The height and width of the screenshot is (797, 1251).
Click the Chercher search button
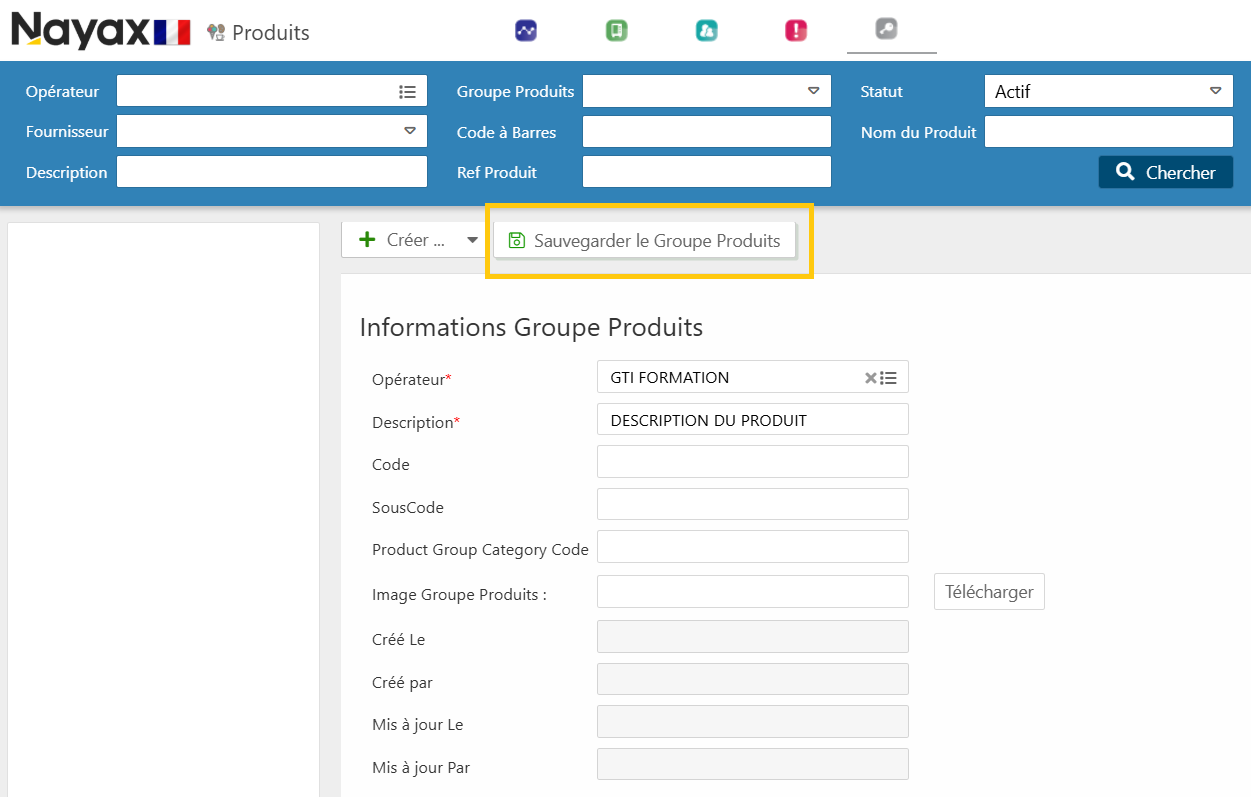point(1165,172)
